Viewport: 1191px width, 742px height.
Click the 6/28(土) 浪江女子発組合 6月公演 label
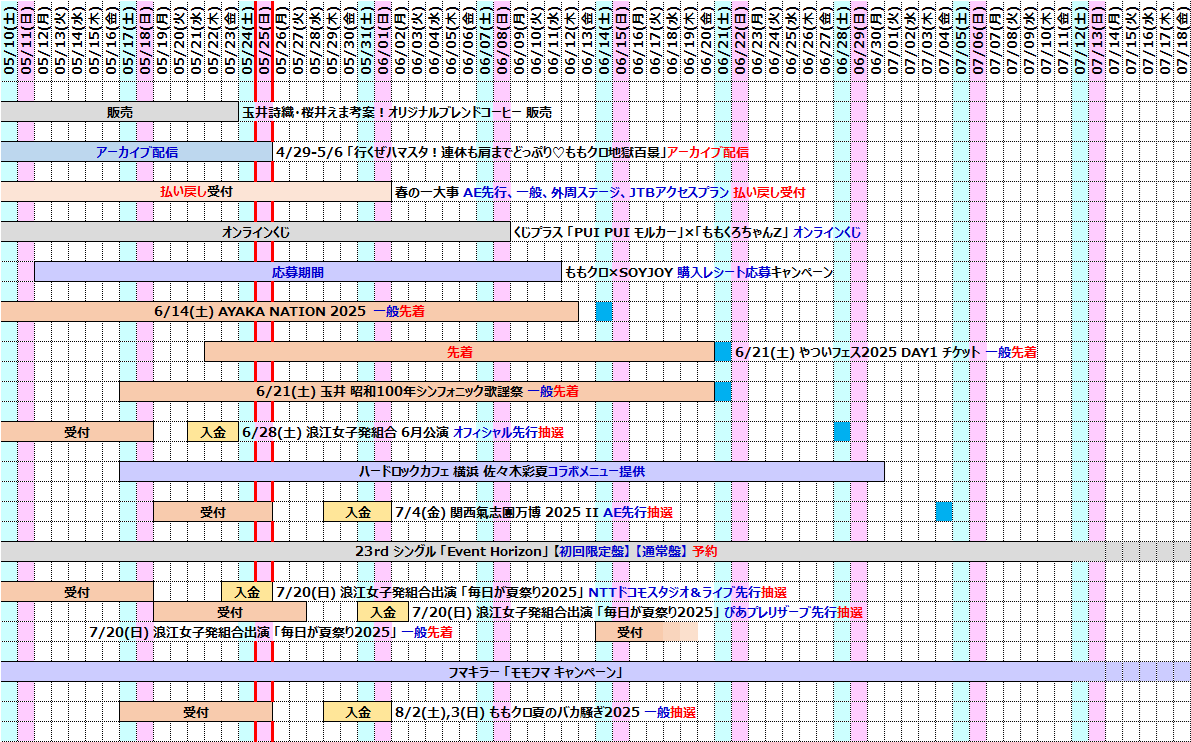click(403, 432)
